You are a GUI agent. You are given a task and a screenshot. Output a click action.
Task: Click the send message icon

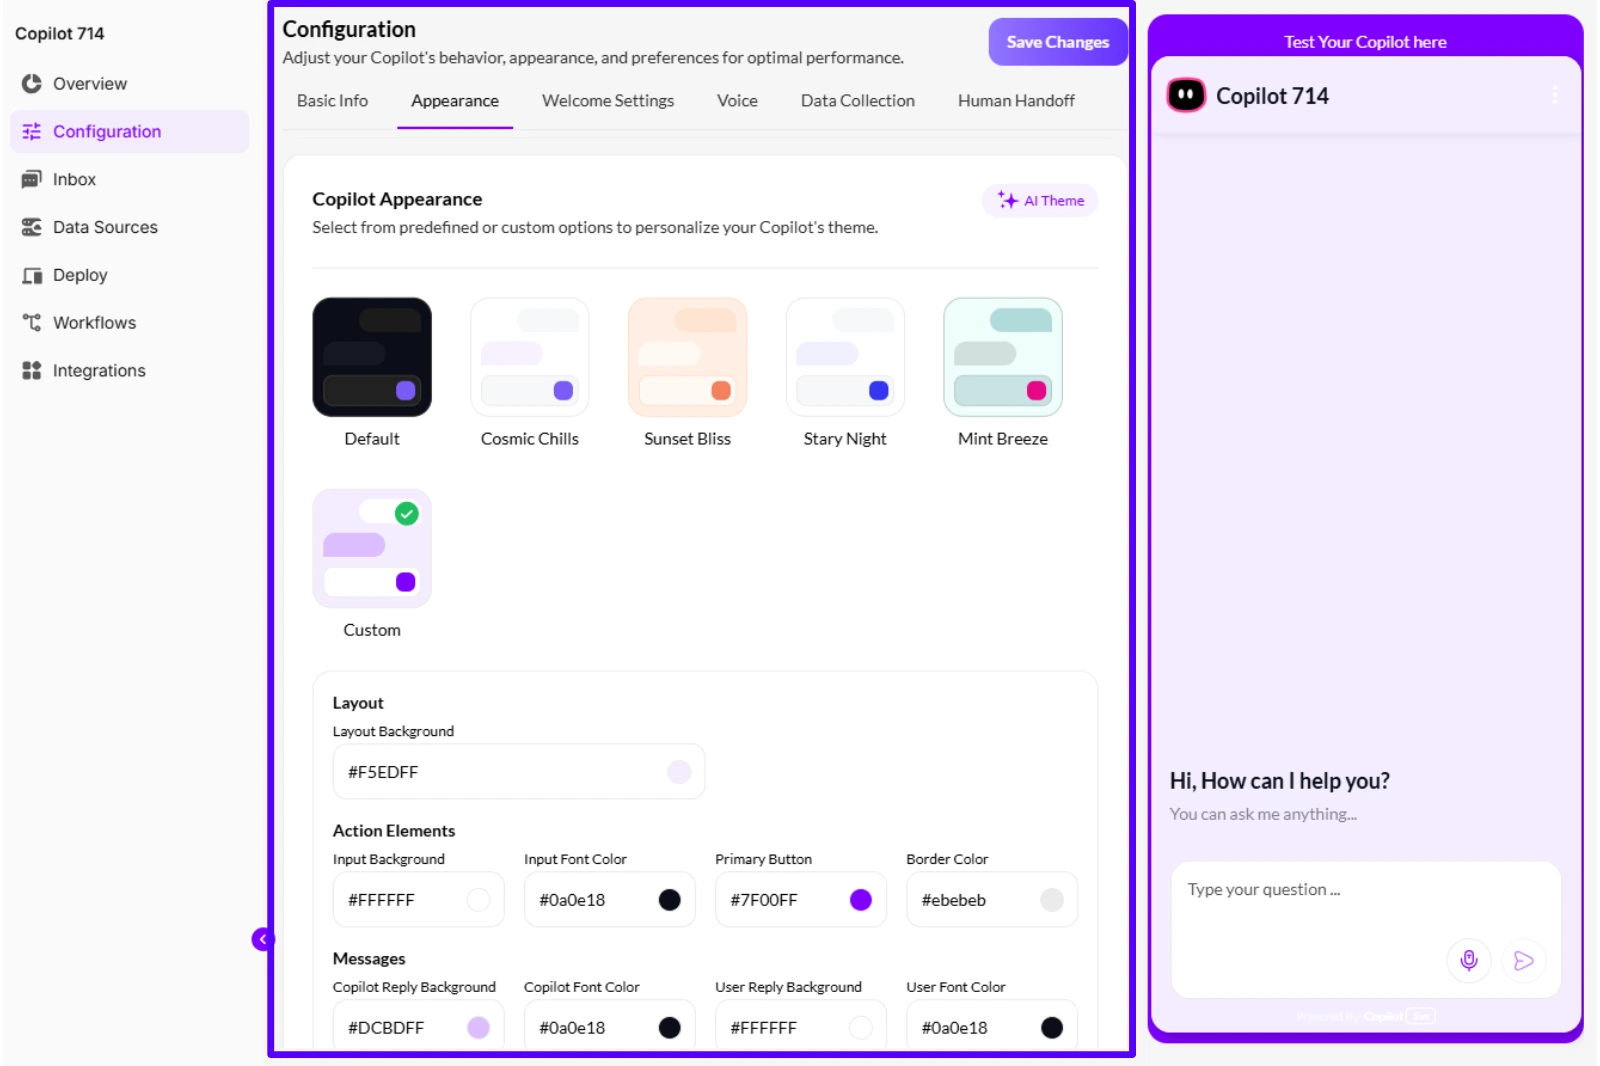(x=1523, y=961)
